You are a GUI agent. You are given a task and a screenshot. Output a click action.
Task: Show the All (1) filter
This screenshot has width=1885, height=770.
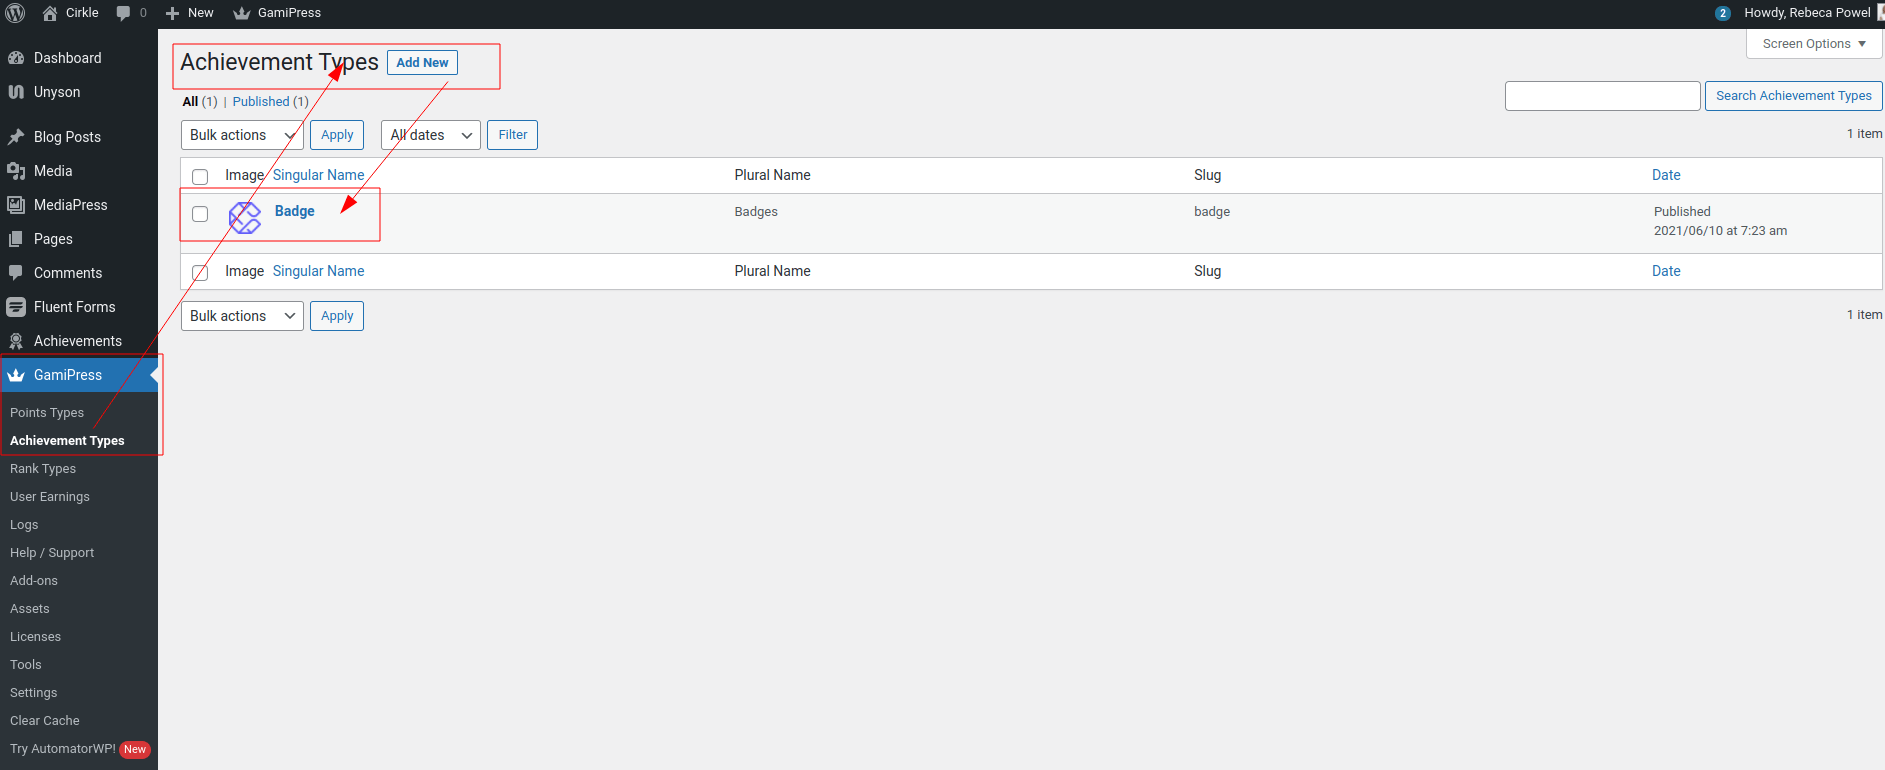pyautogui.click(x=200, y=102)
